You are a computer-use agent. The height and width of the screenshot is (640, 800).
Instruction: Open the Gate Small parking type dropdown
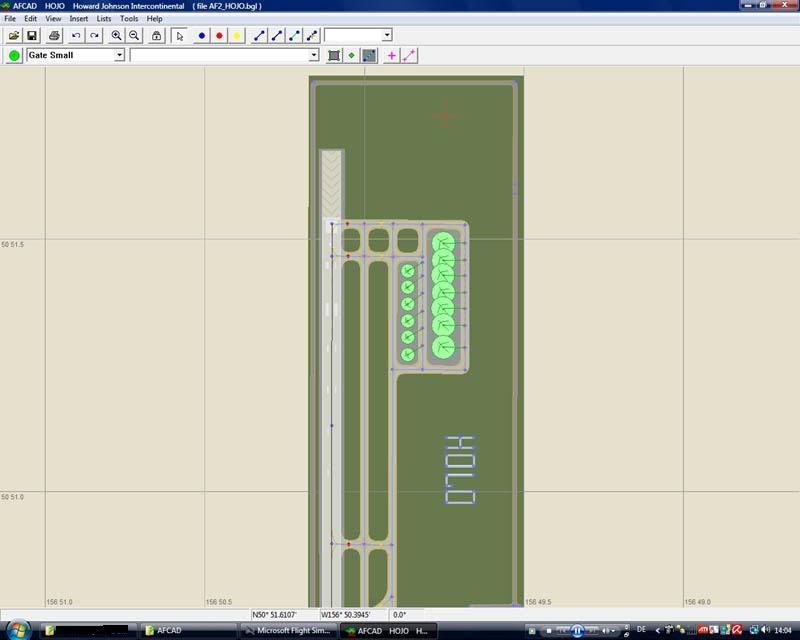click(x=119, y=55)
